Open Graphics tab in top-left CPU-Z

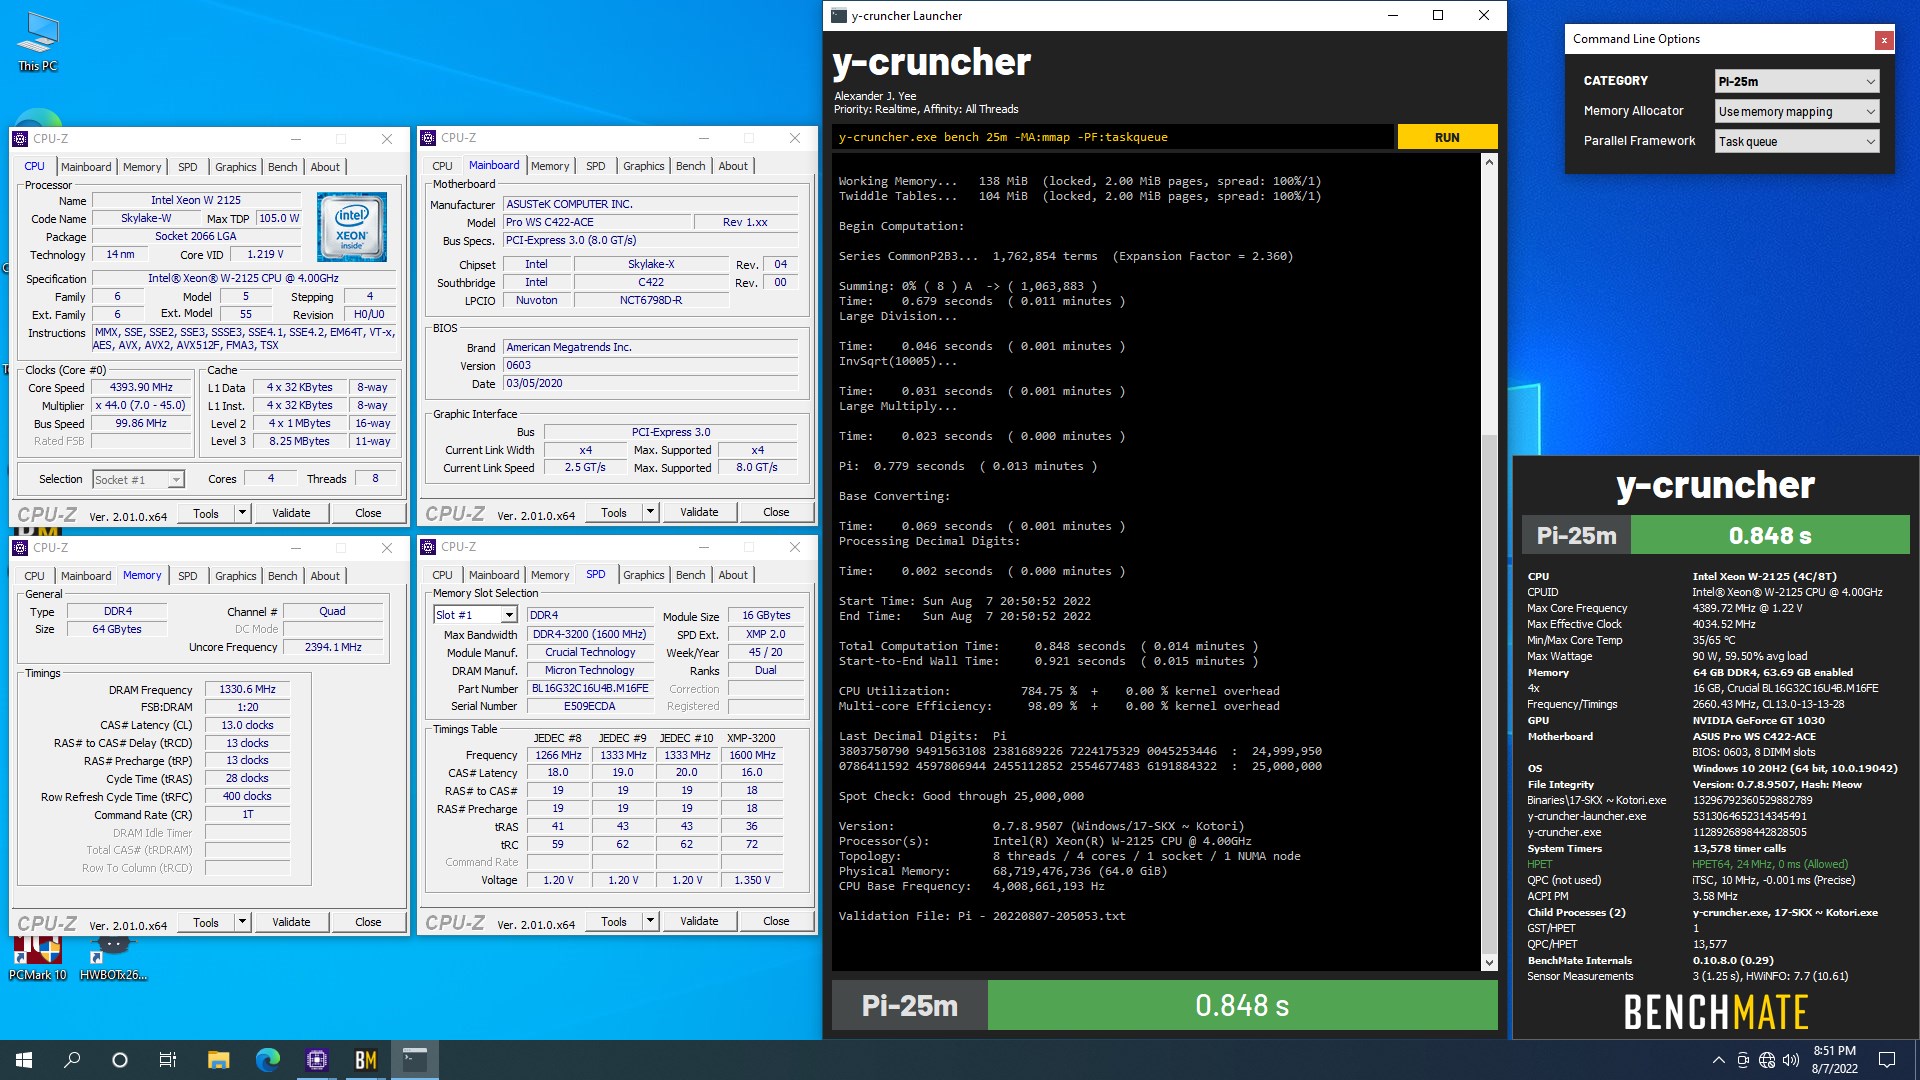(235, 167)
